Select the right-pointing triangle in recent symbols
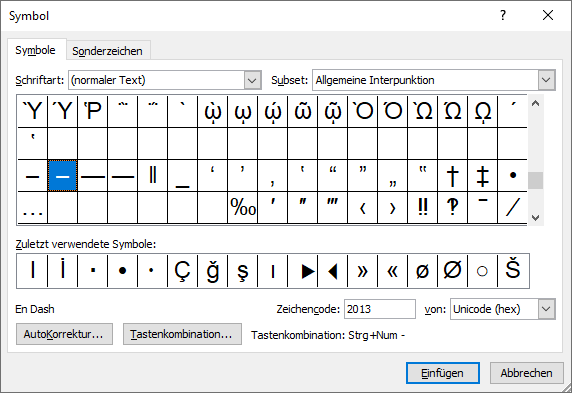 (303, 271)
